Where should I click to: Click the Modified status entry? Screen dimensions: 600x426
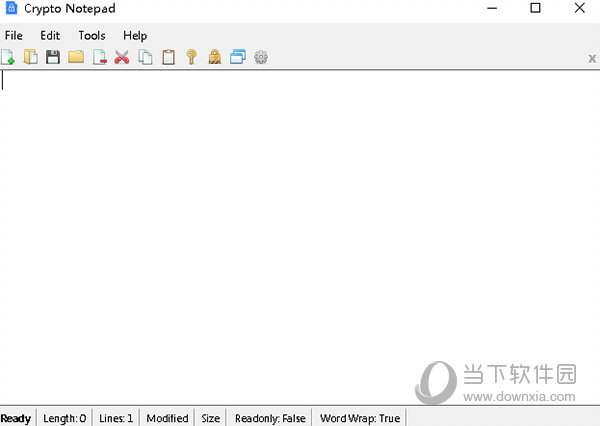pos(167,418)
